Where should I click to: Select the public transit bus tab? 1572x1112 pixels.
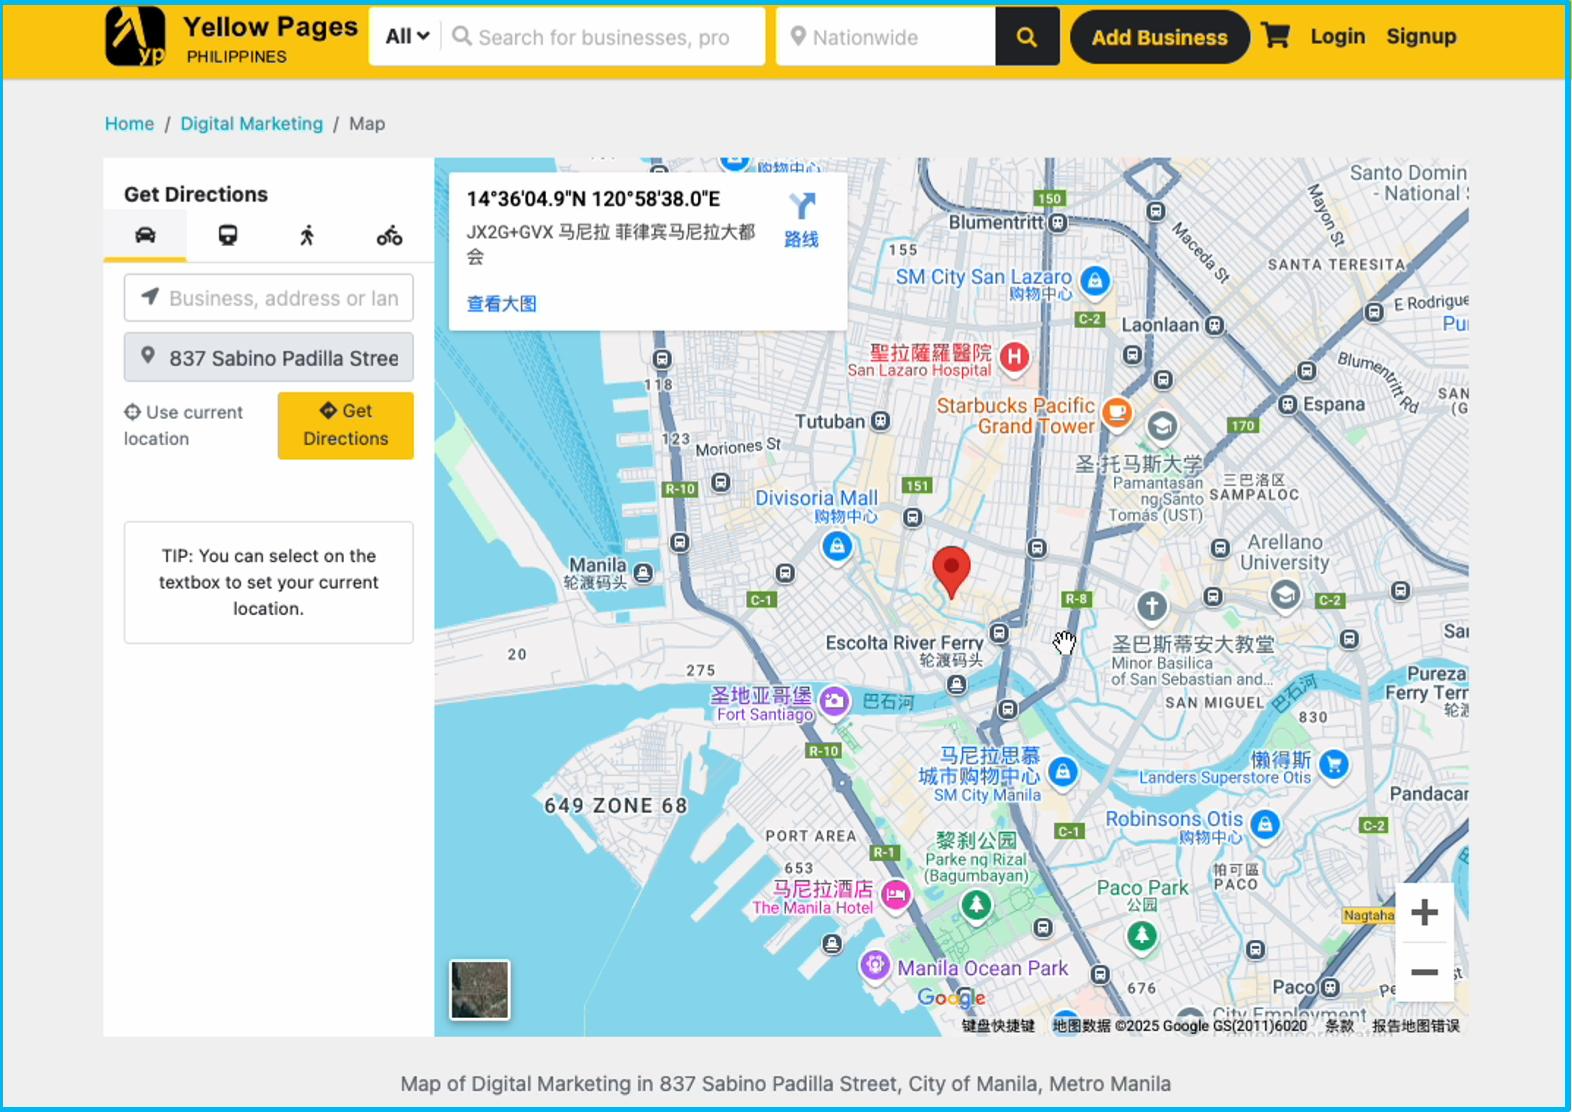click(x=228, y=235)
